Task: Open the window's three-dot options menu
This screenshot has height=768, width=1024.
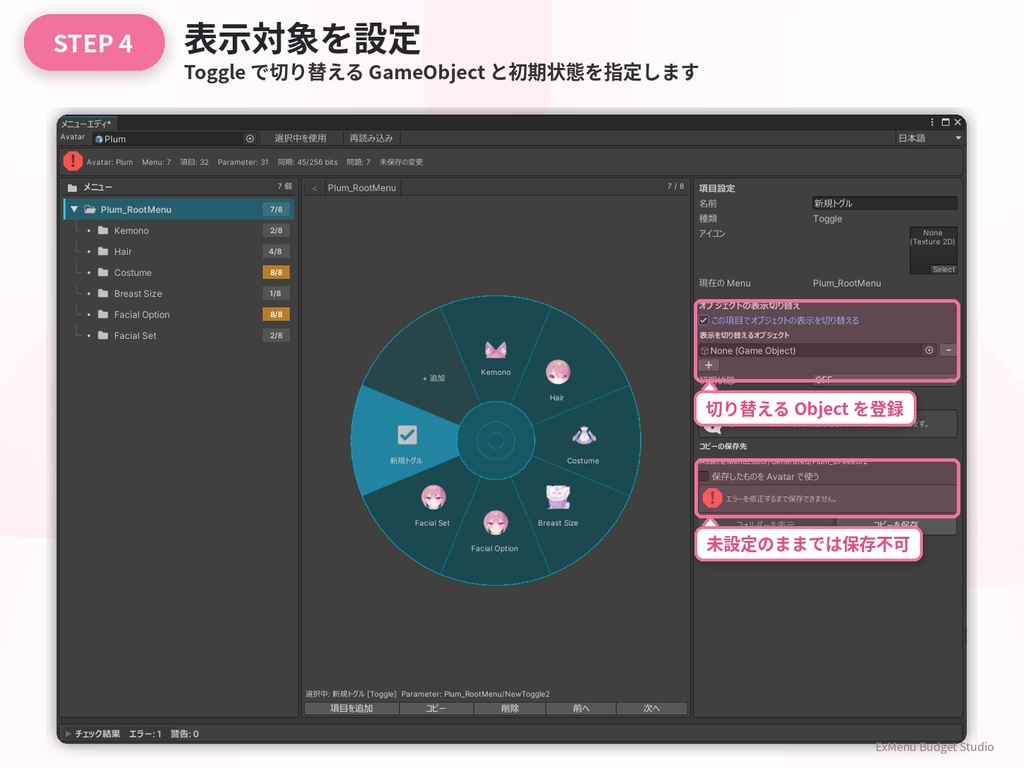Action: pos(932,122)
